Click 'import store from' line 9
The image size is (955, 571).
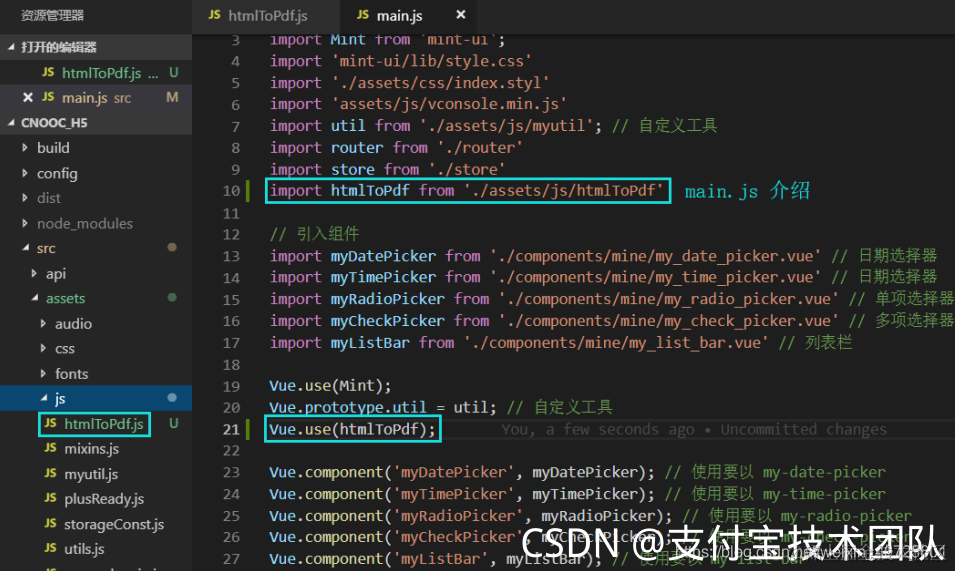[x=387, y=169]
